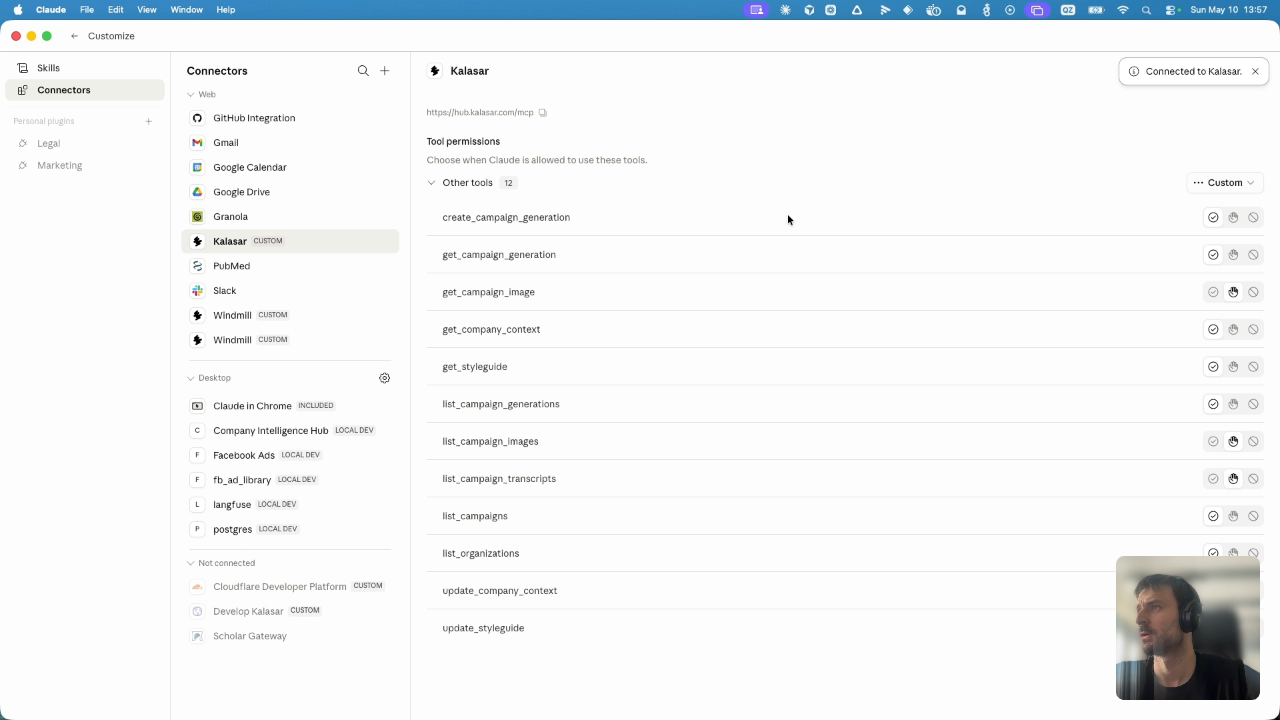Collapse the Web connectors section
Image resolution: width=1280 pixels, height=720 pixels.
coord(191,95)
